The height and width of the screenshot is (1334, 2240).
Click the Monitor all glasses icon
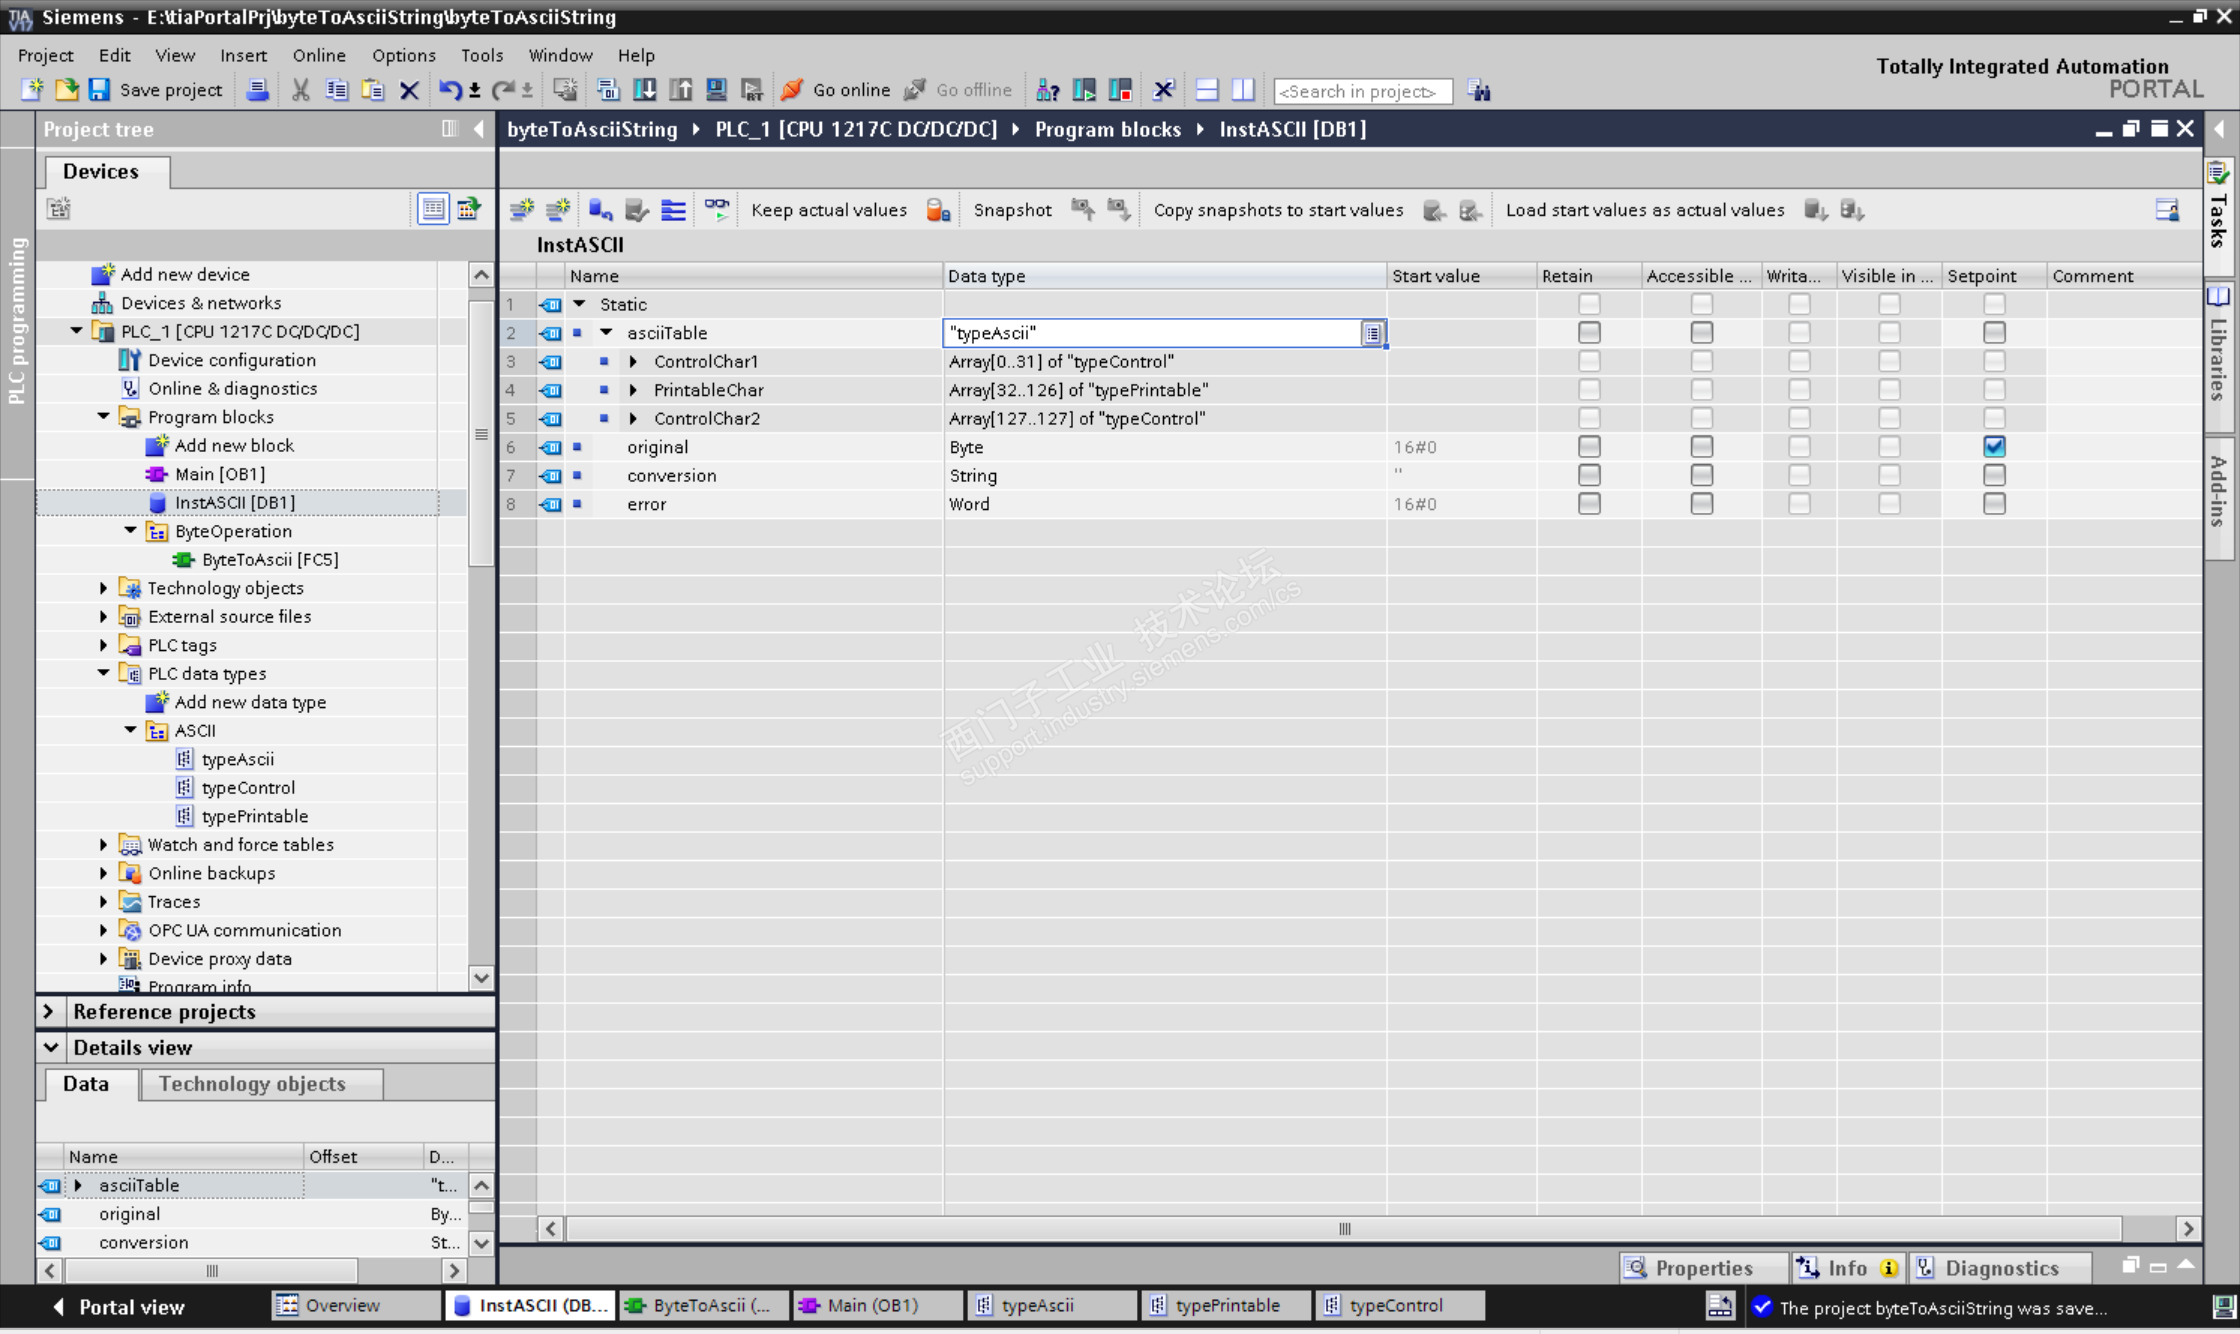click(x=716, y=210)
